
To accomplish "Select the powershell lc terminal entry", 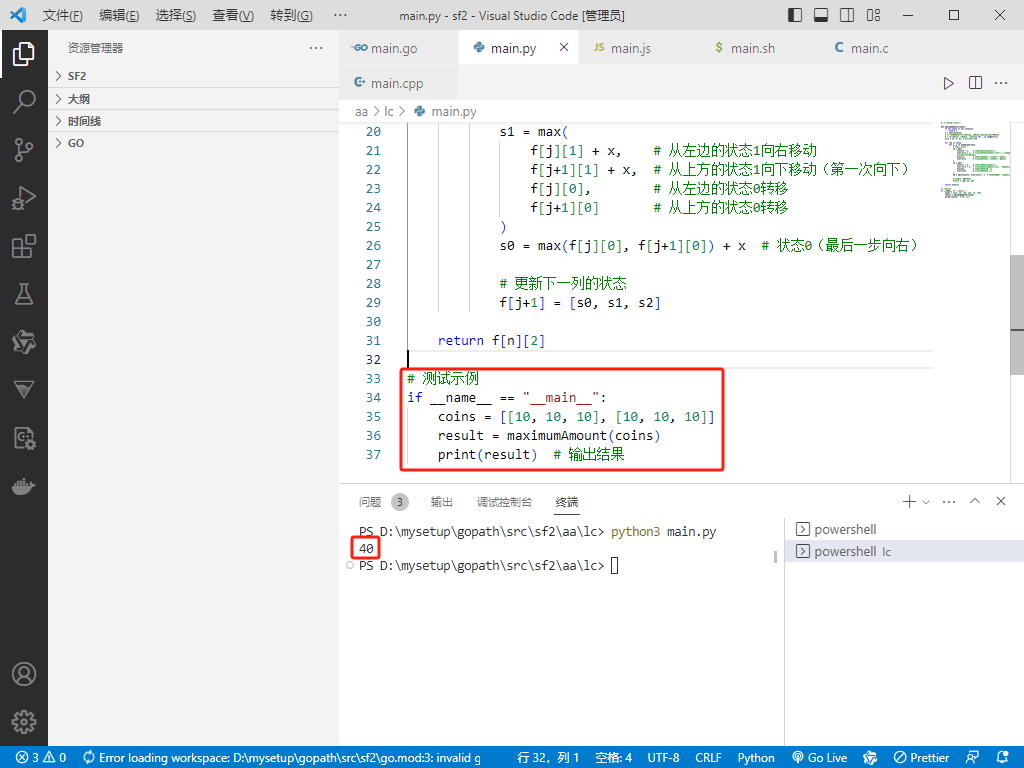I will (904, 551).
